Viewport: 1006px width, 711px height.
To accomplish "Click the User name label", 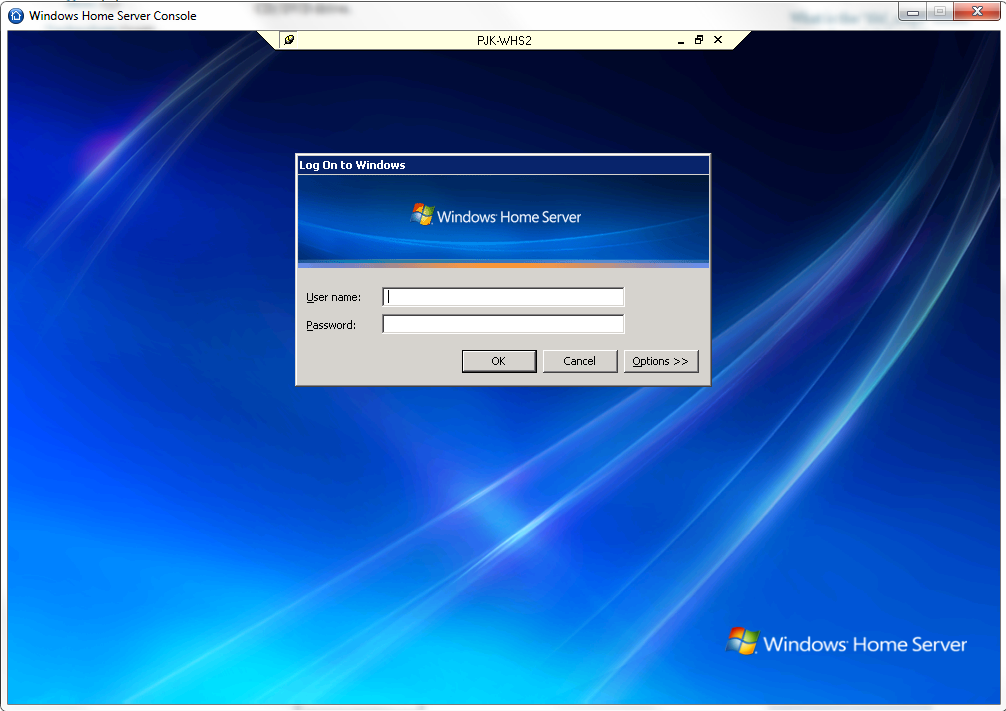I will (334, 297).
